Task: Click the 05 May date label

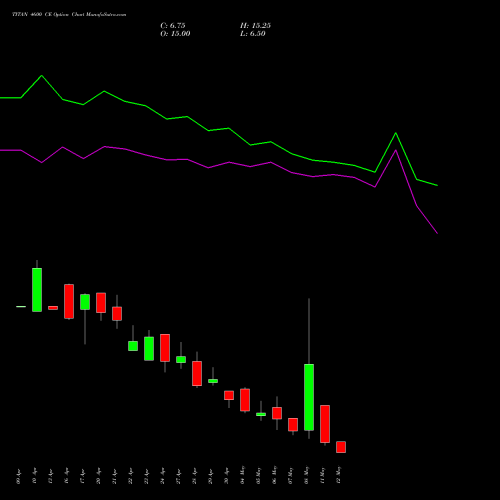Action: 259,475
